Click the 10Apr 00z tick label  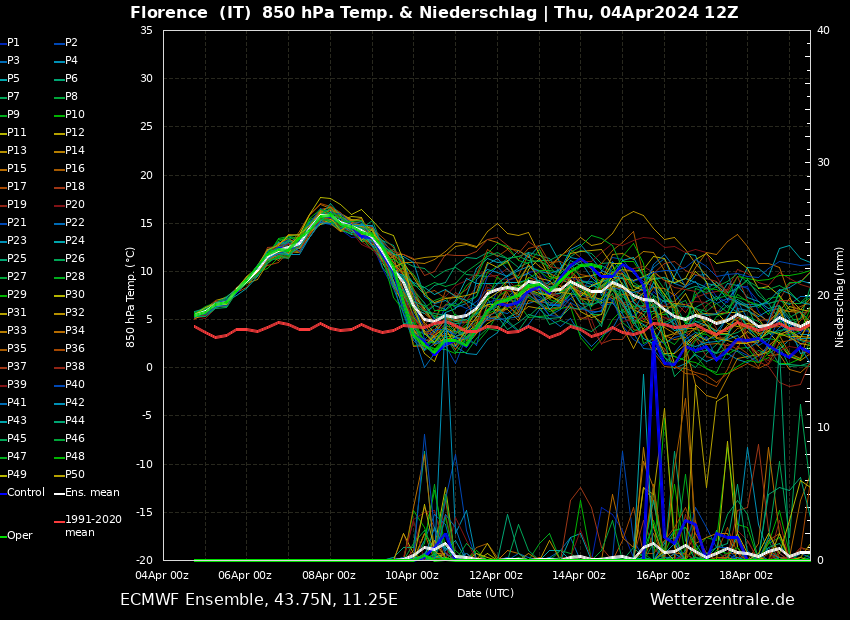coord(413,575)
